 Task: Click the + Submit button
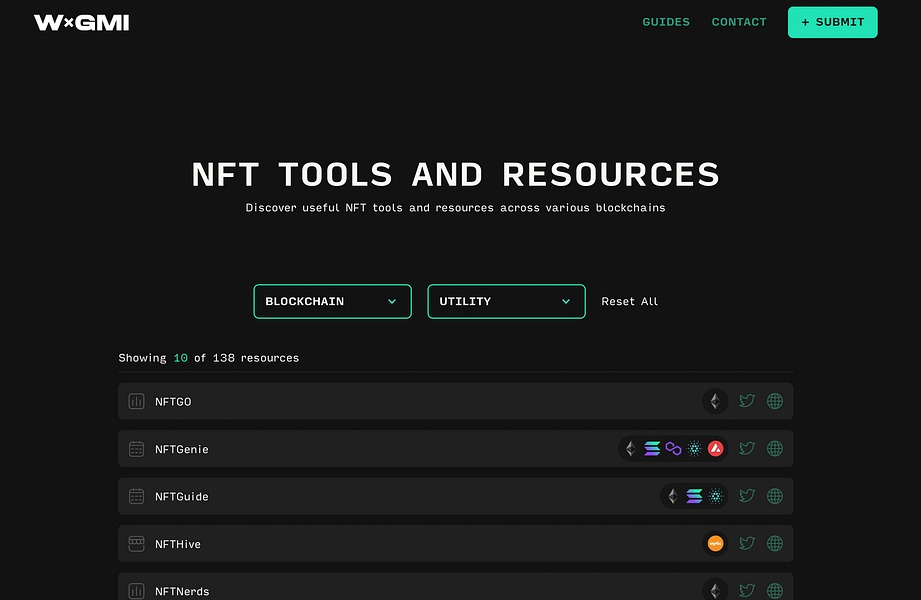tap(832, 22)
